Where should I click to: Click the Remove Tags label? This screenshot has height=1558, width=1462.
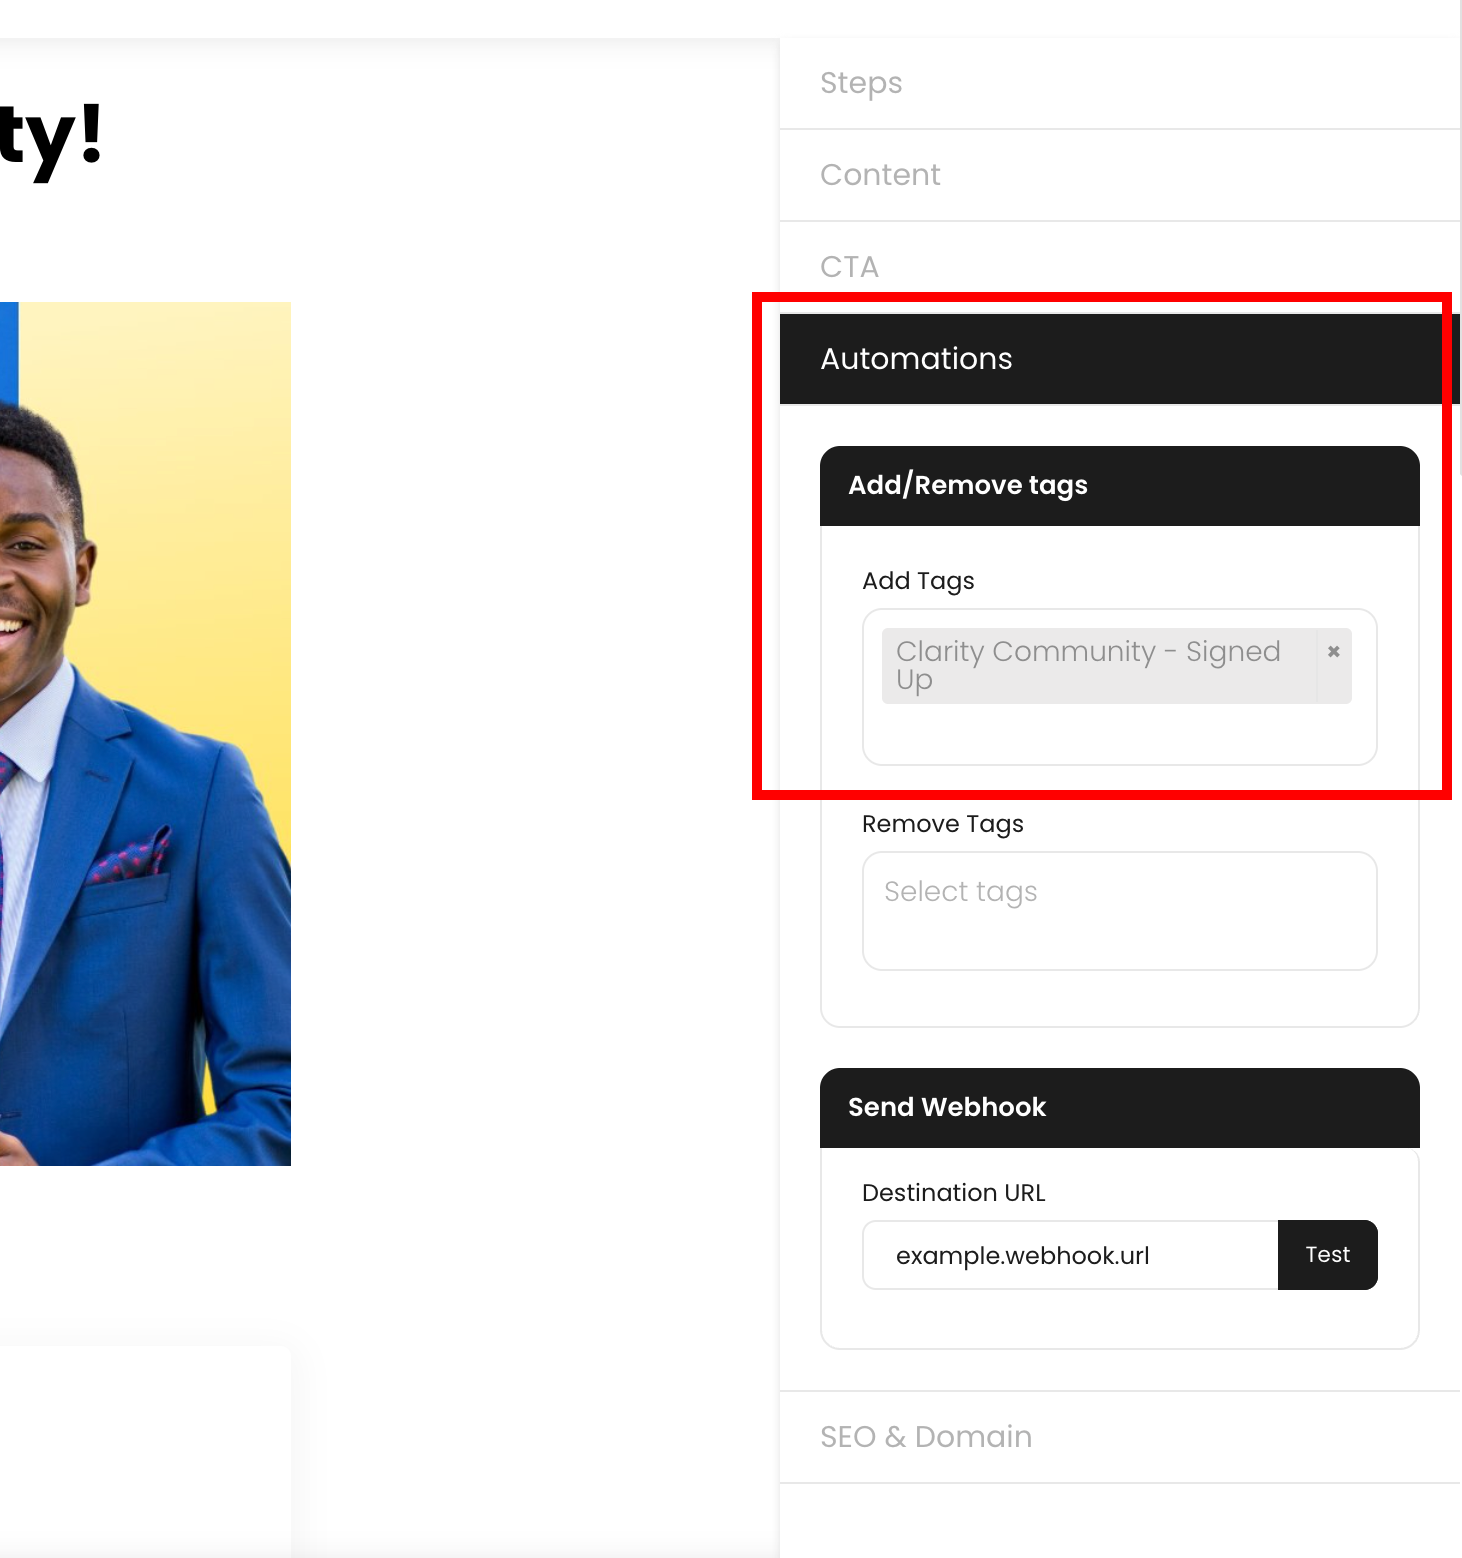(x=942, y=823)
